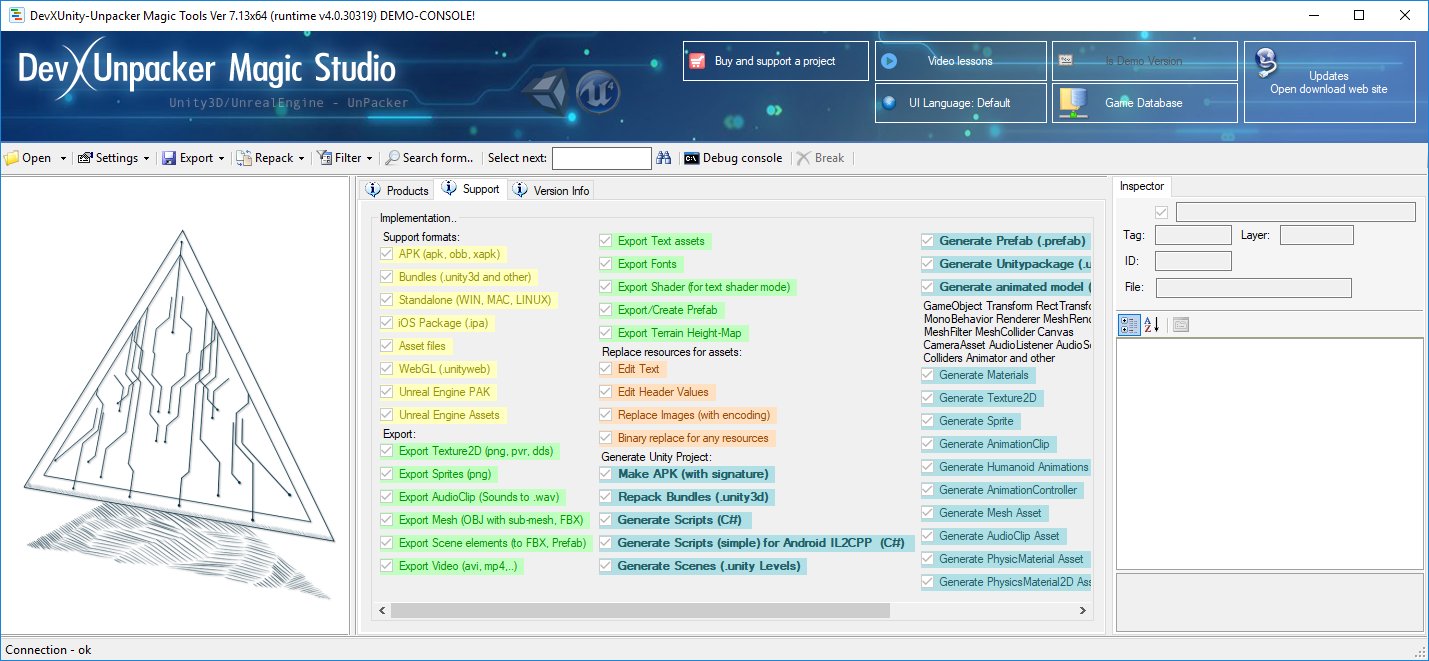Click the ID input field in Inspector
The width and height of the screenshot is (1429, 661).
[x=1193, y=261]
